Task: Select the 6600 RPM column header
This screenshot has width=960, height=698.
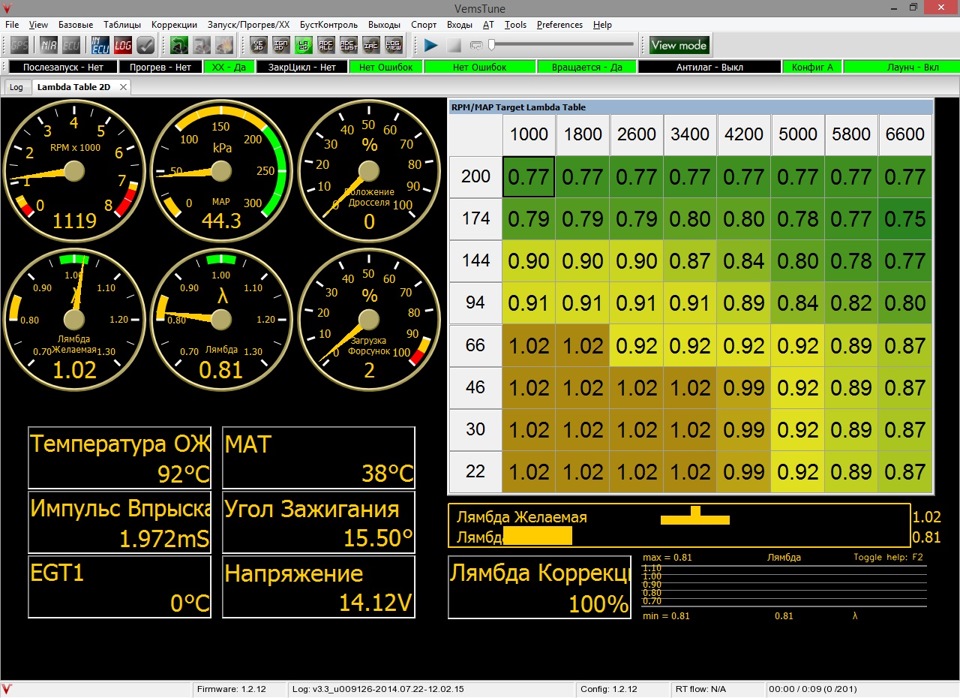Action: pos(905,134)
